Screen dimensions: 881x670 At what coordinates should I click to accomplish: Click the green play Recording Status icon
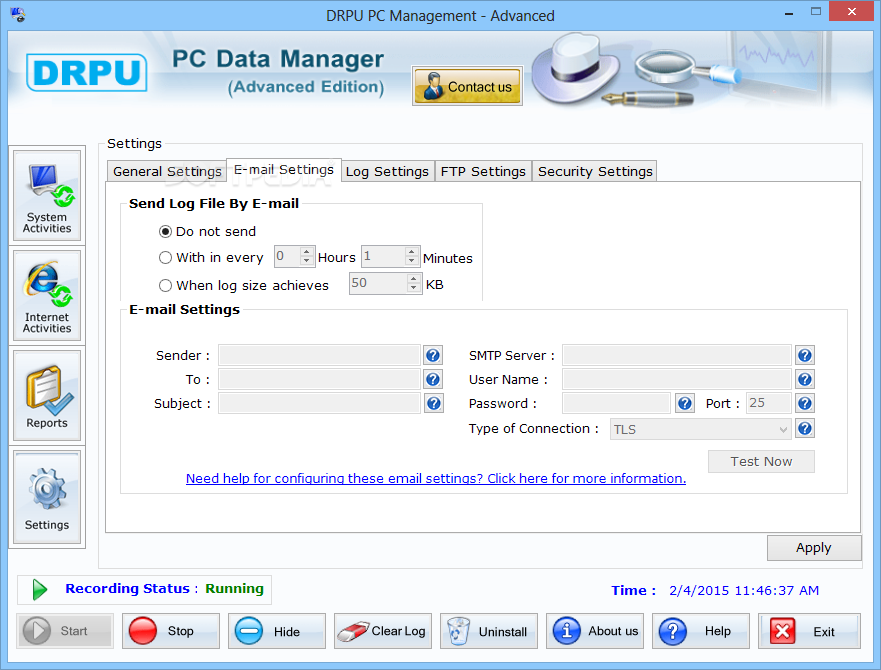tap(39, 590)
